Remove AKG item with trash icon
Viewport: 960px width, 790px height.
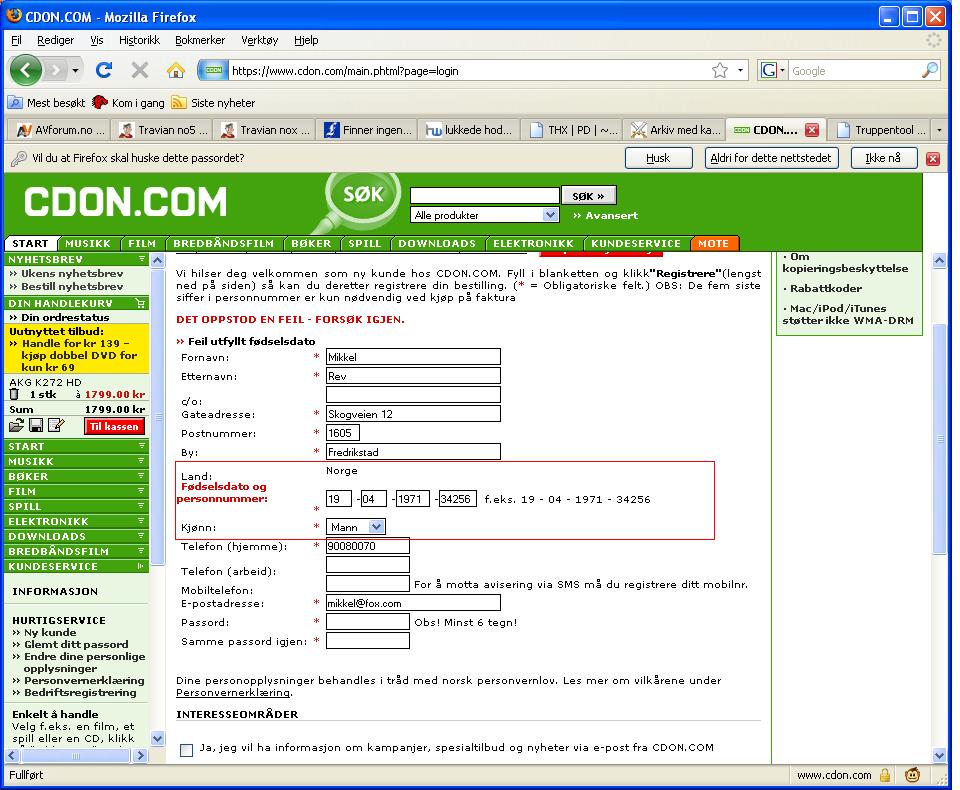pyautogui.click(x=15, y=394)
